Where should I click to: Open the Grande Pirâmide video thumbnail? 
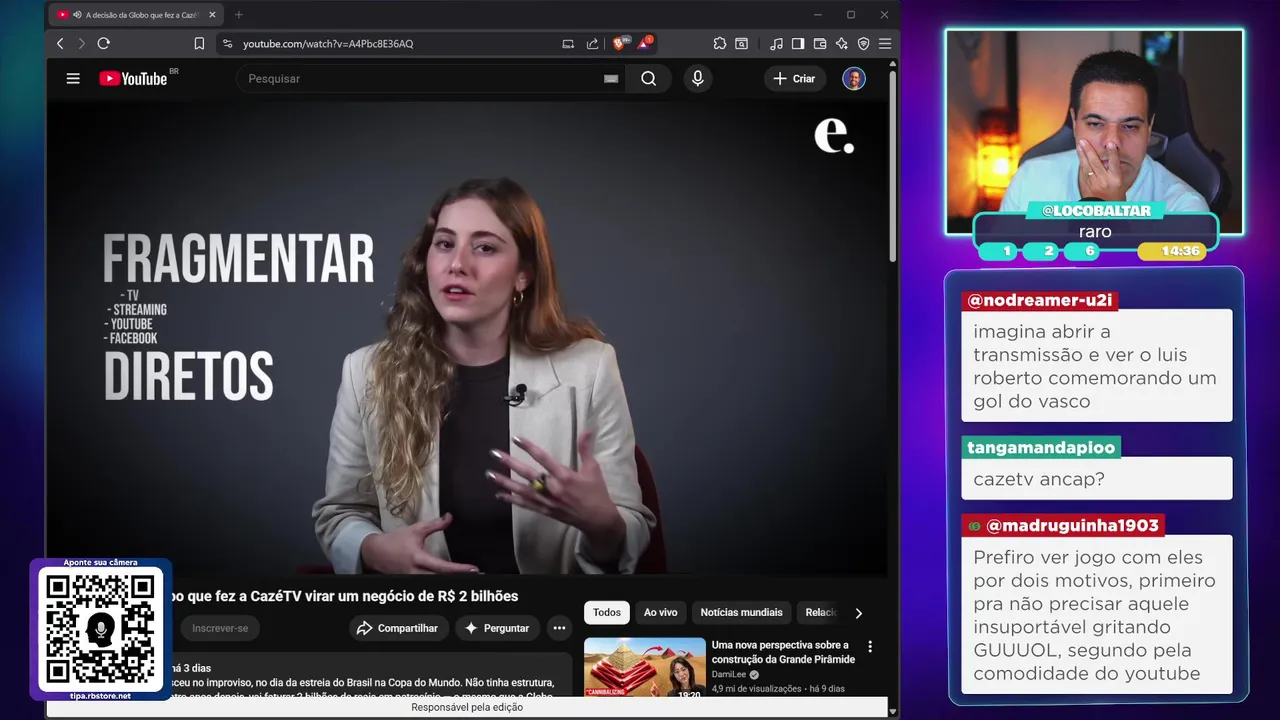pyautogui.click(x=645, y=668)
